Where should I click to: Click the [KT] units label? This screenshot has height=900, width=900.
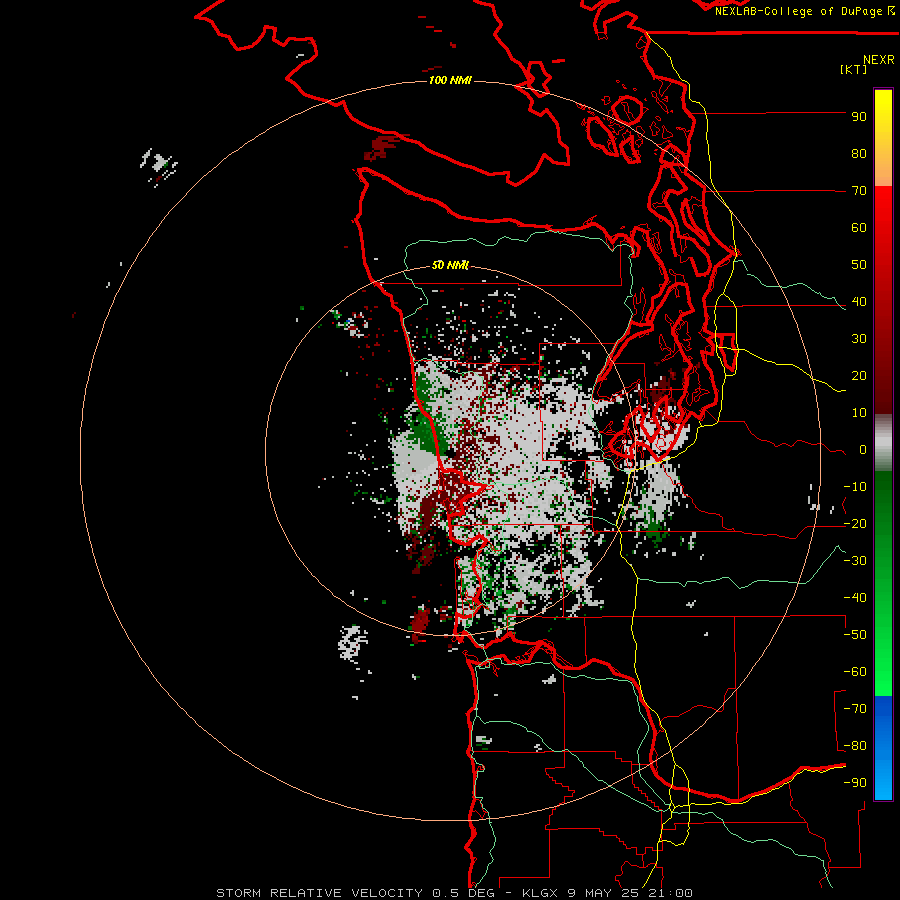point(853,69)
